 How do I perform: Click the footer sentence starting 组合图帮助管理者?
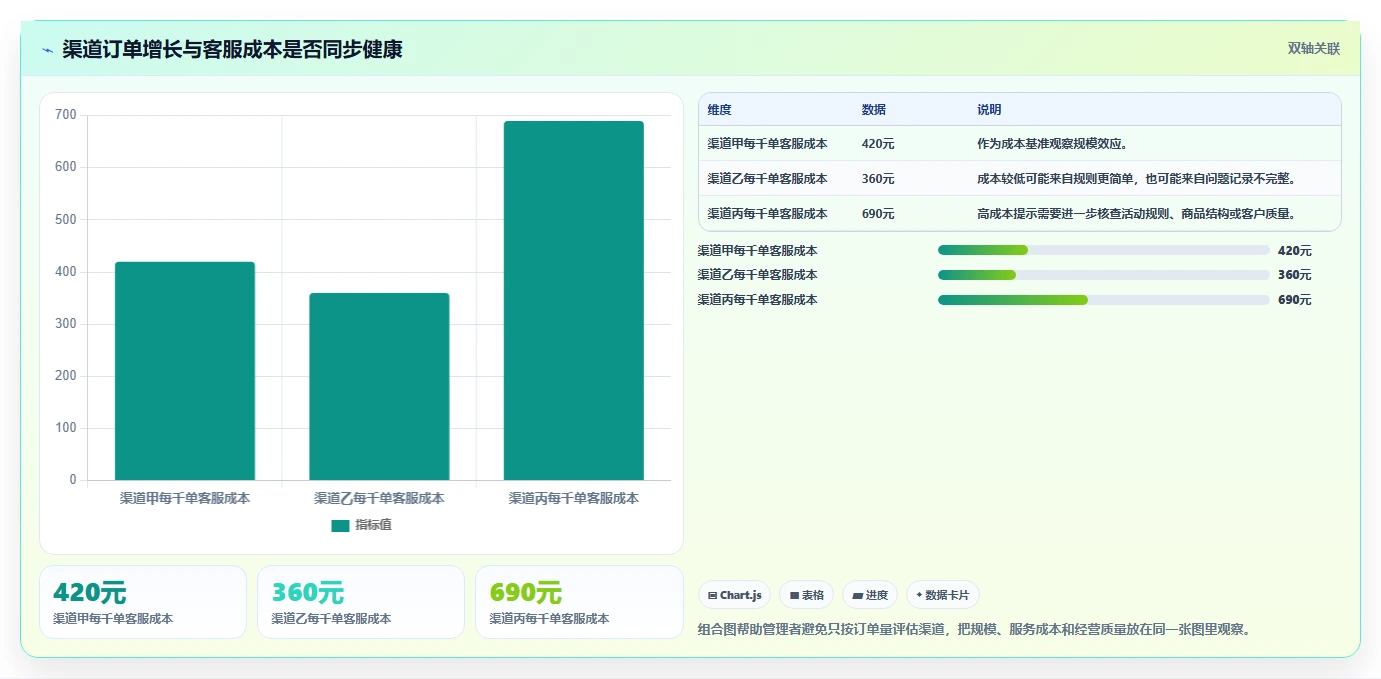[974, 630]
